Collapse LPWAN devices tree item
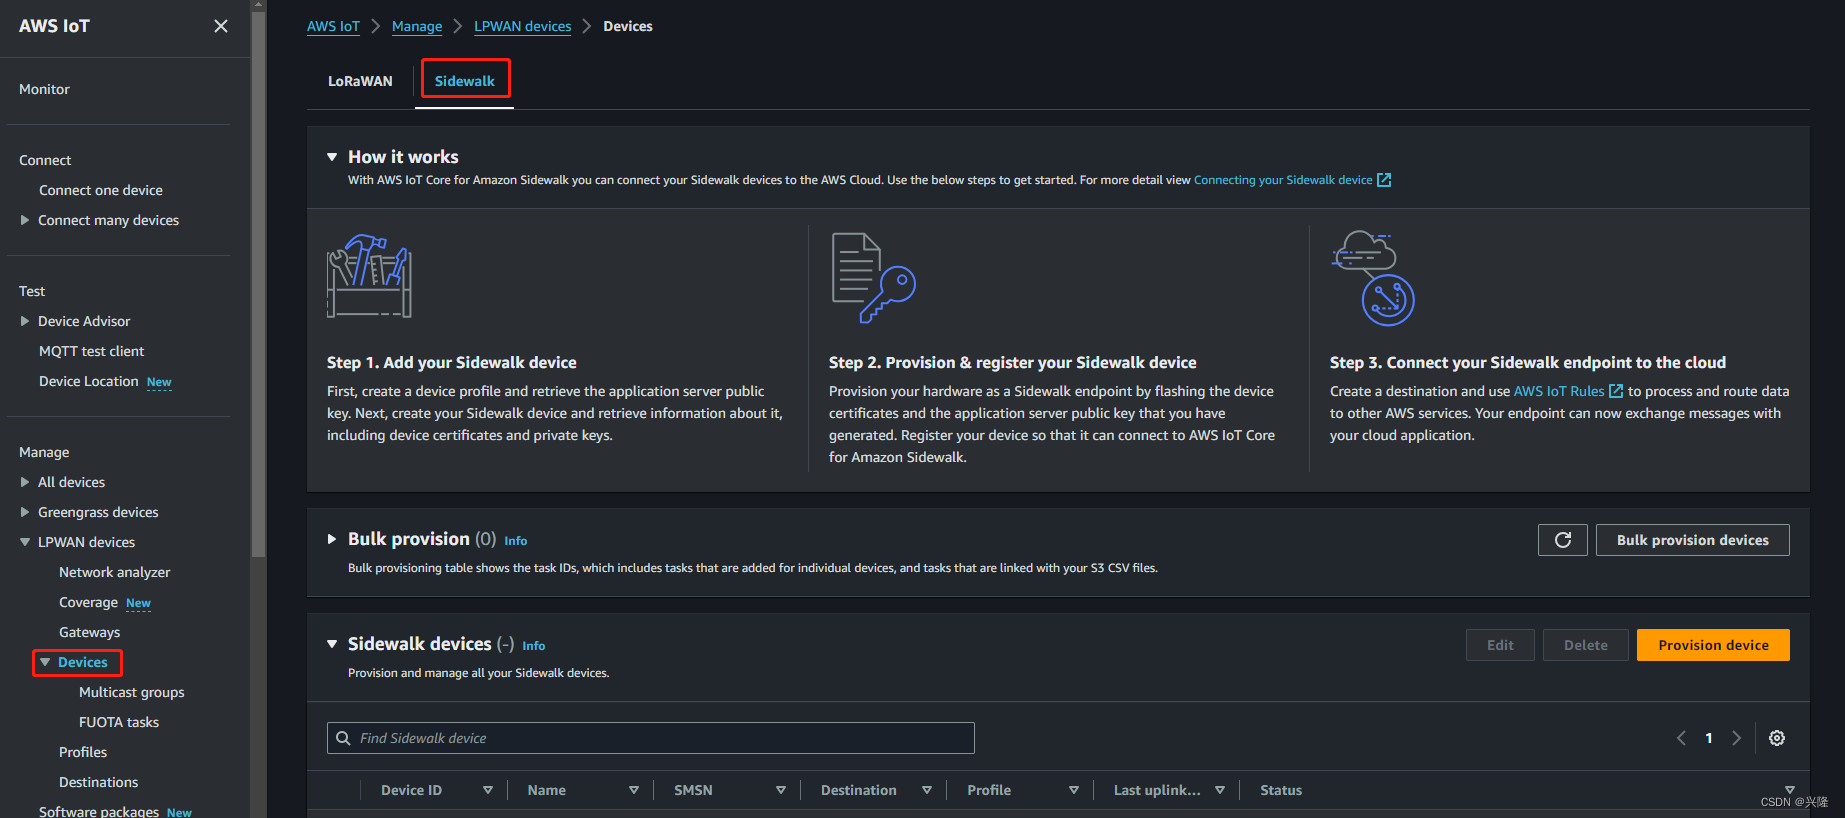Viewport: 1845px width, 818px height. tap(25, 542)
